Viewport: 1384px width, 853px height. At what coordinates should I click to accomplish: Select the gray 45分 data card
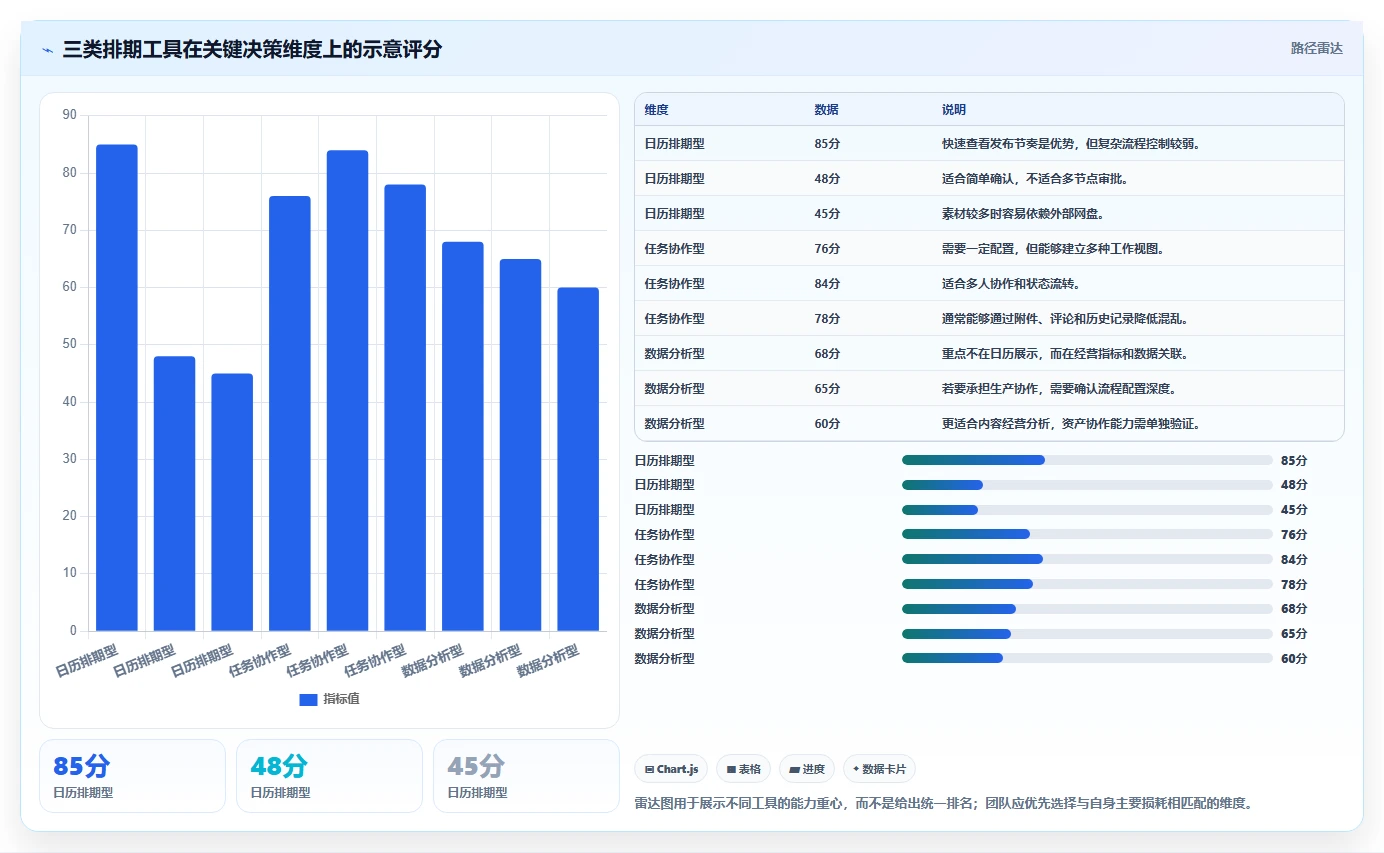(526, 776)
